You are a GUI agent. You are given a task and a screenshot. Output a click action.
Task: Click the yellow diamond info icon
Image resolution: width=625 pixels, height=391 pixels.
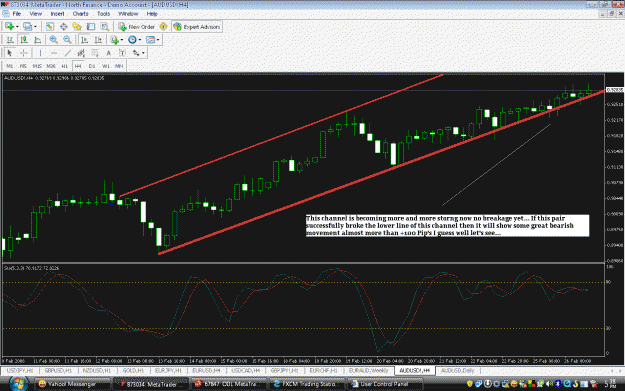163,27
